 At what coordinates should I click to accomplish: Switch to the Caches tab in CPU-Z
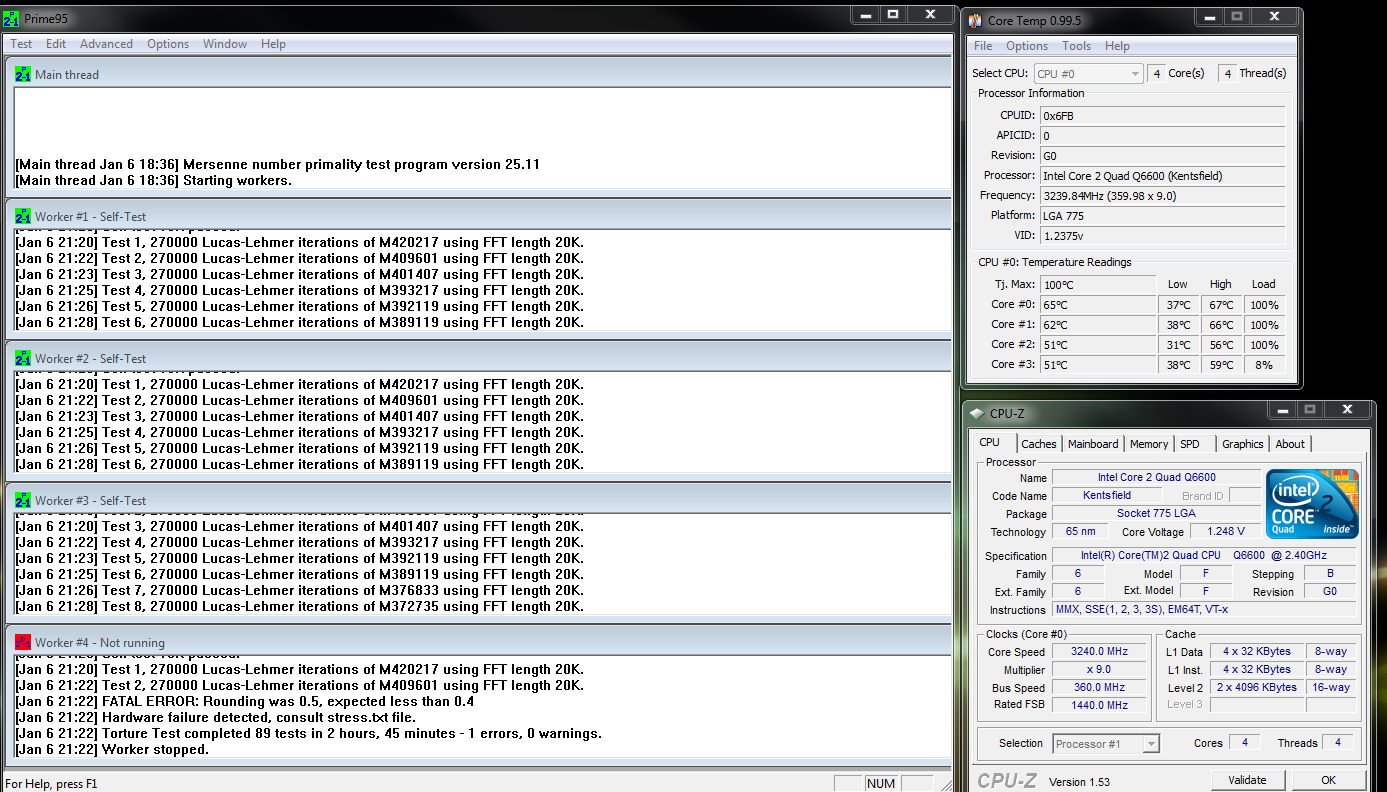1039,444
